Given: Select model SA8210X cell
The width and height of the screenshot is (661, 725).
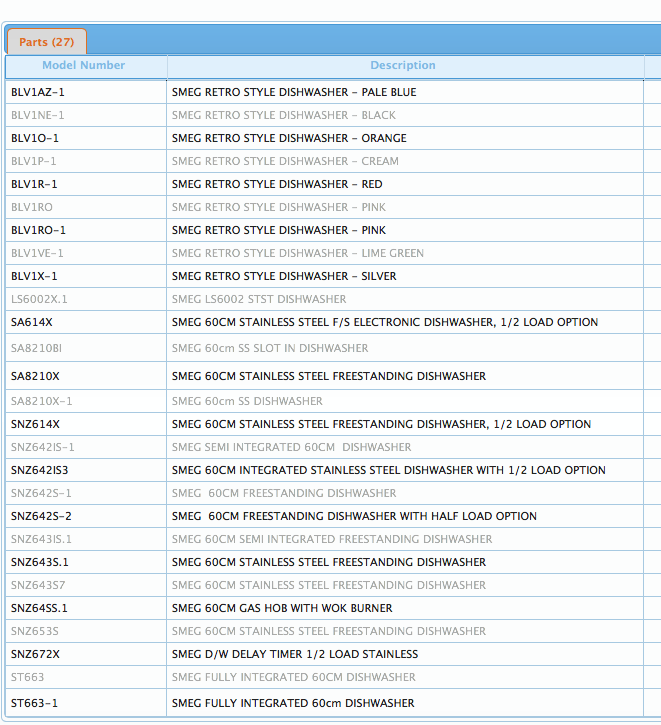Looking at the screenshot, I should pyautogui.click(x=86, y=376).
